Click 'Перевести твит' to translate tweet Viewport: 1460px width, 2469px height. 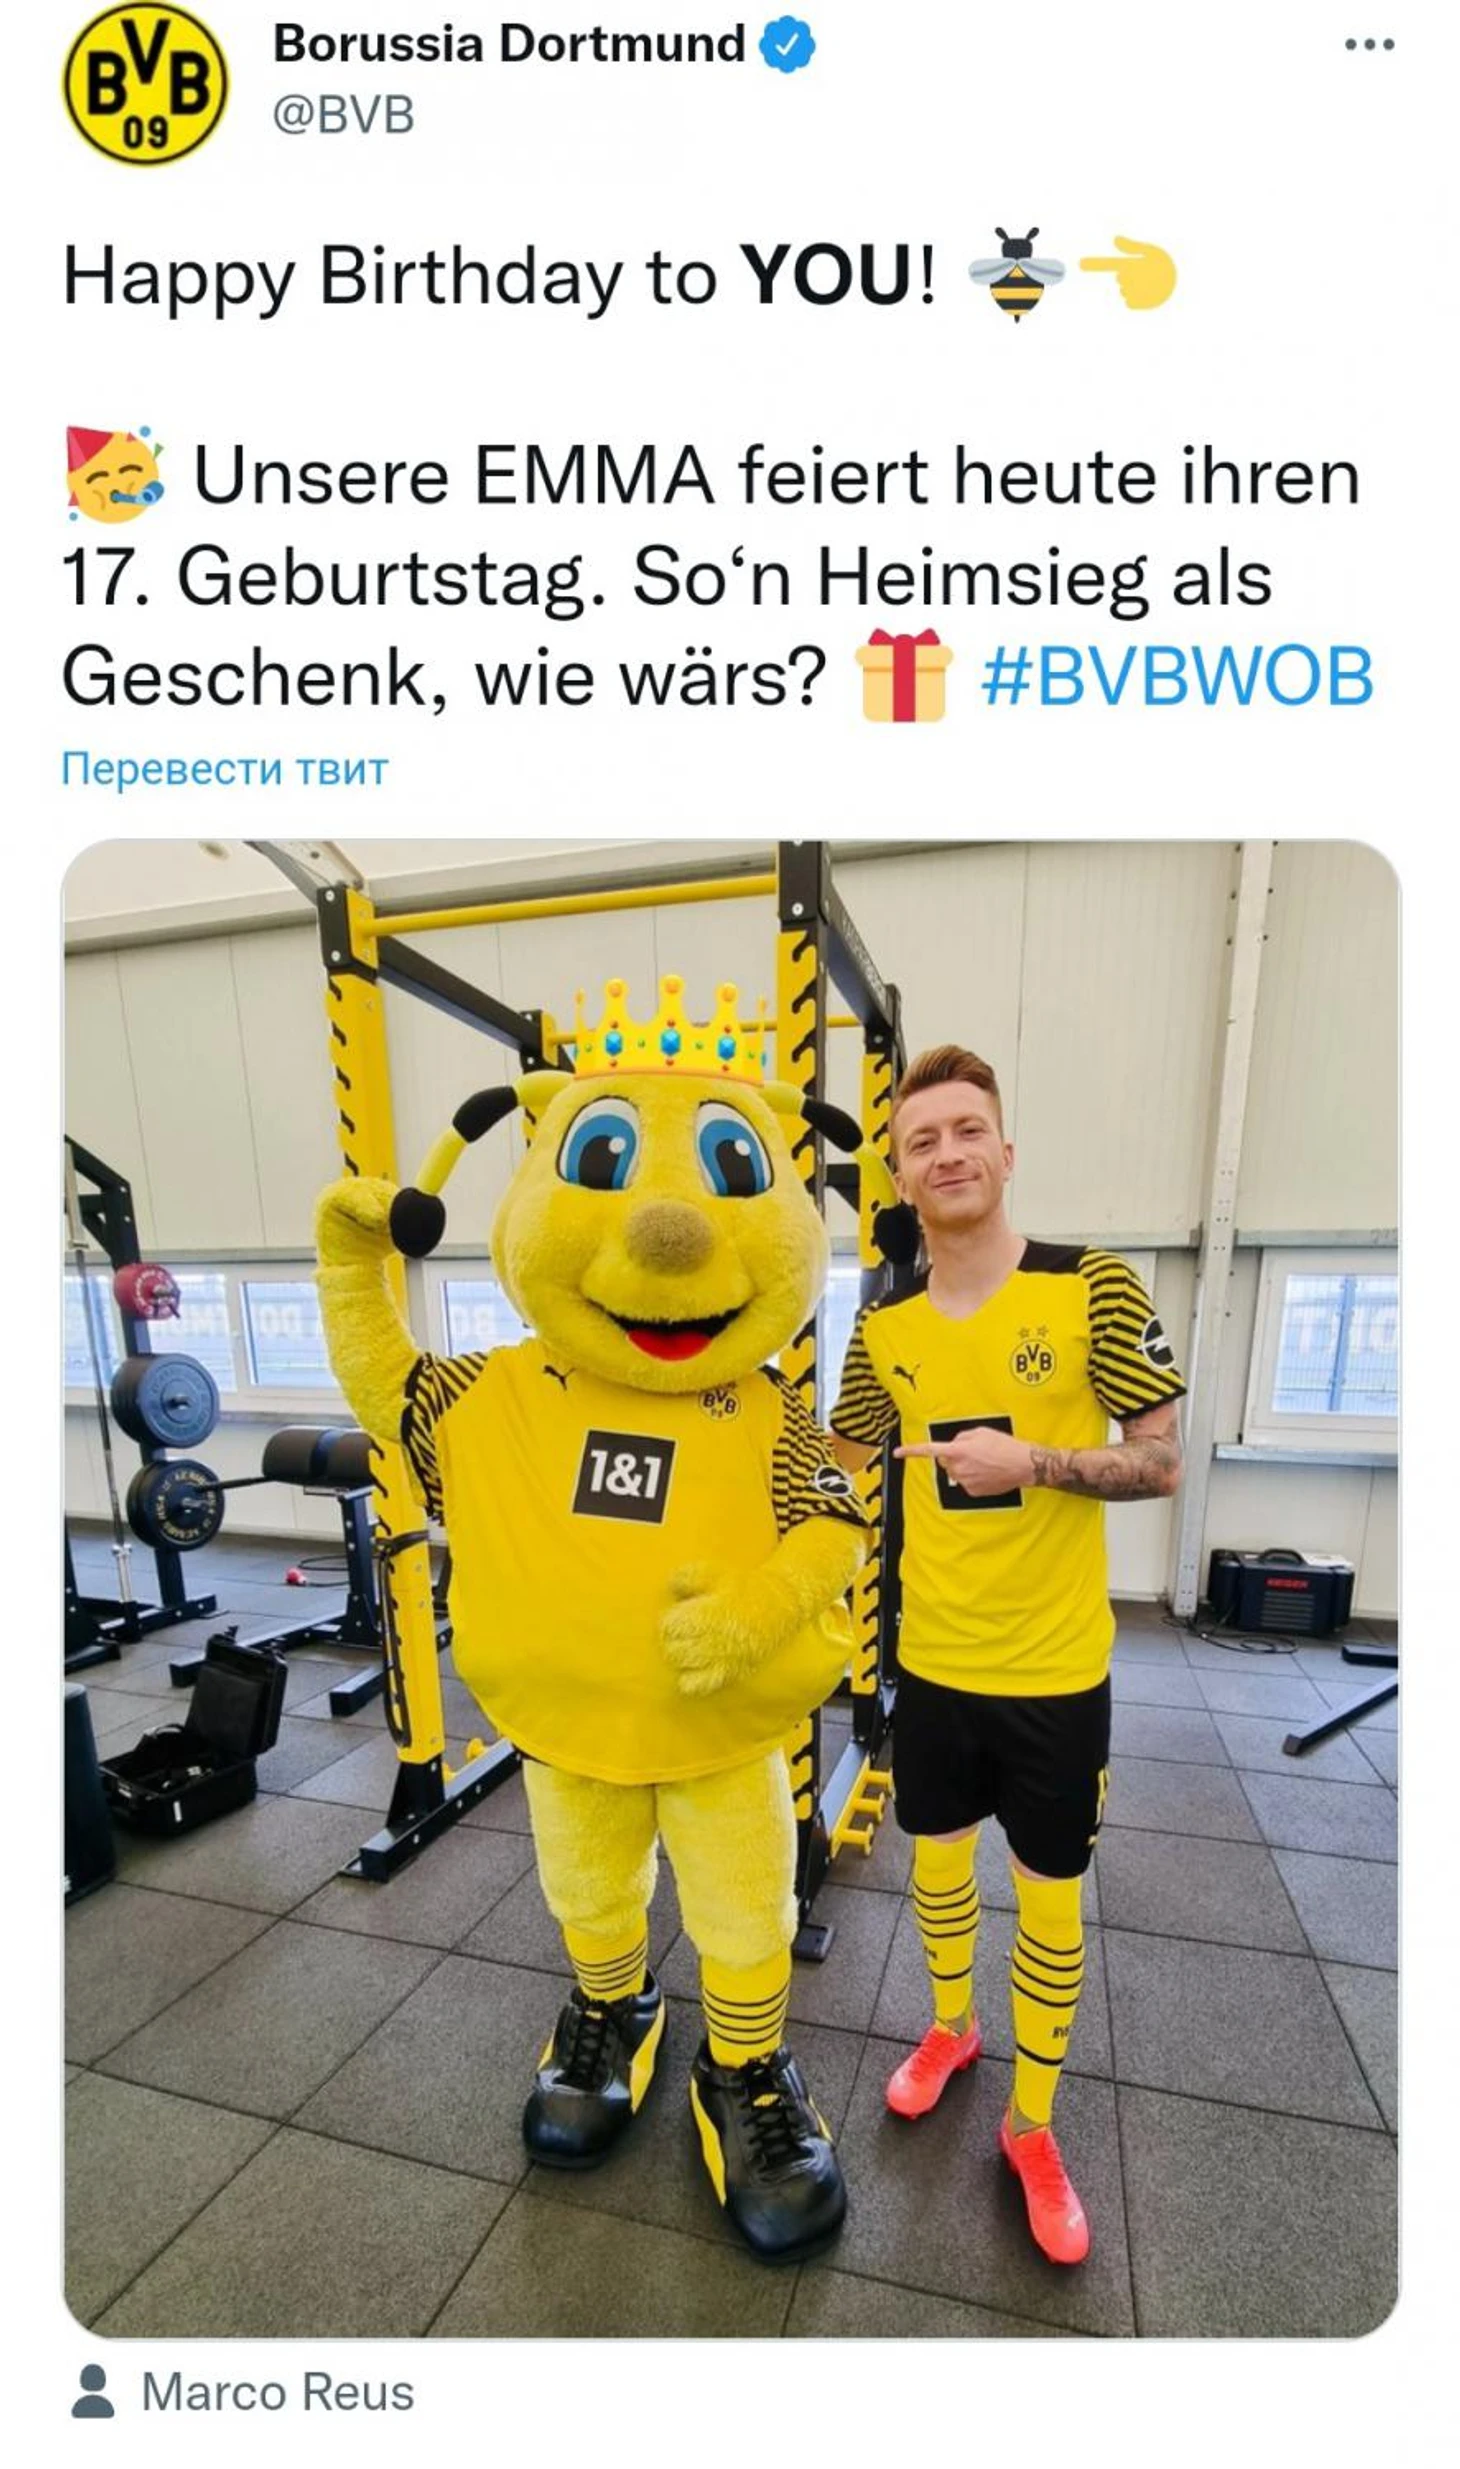click(x=224, y=769)
